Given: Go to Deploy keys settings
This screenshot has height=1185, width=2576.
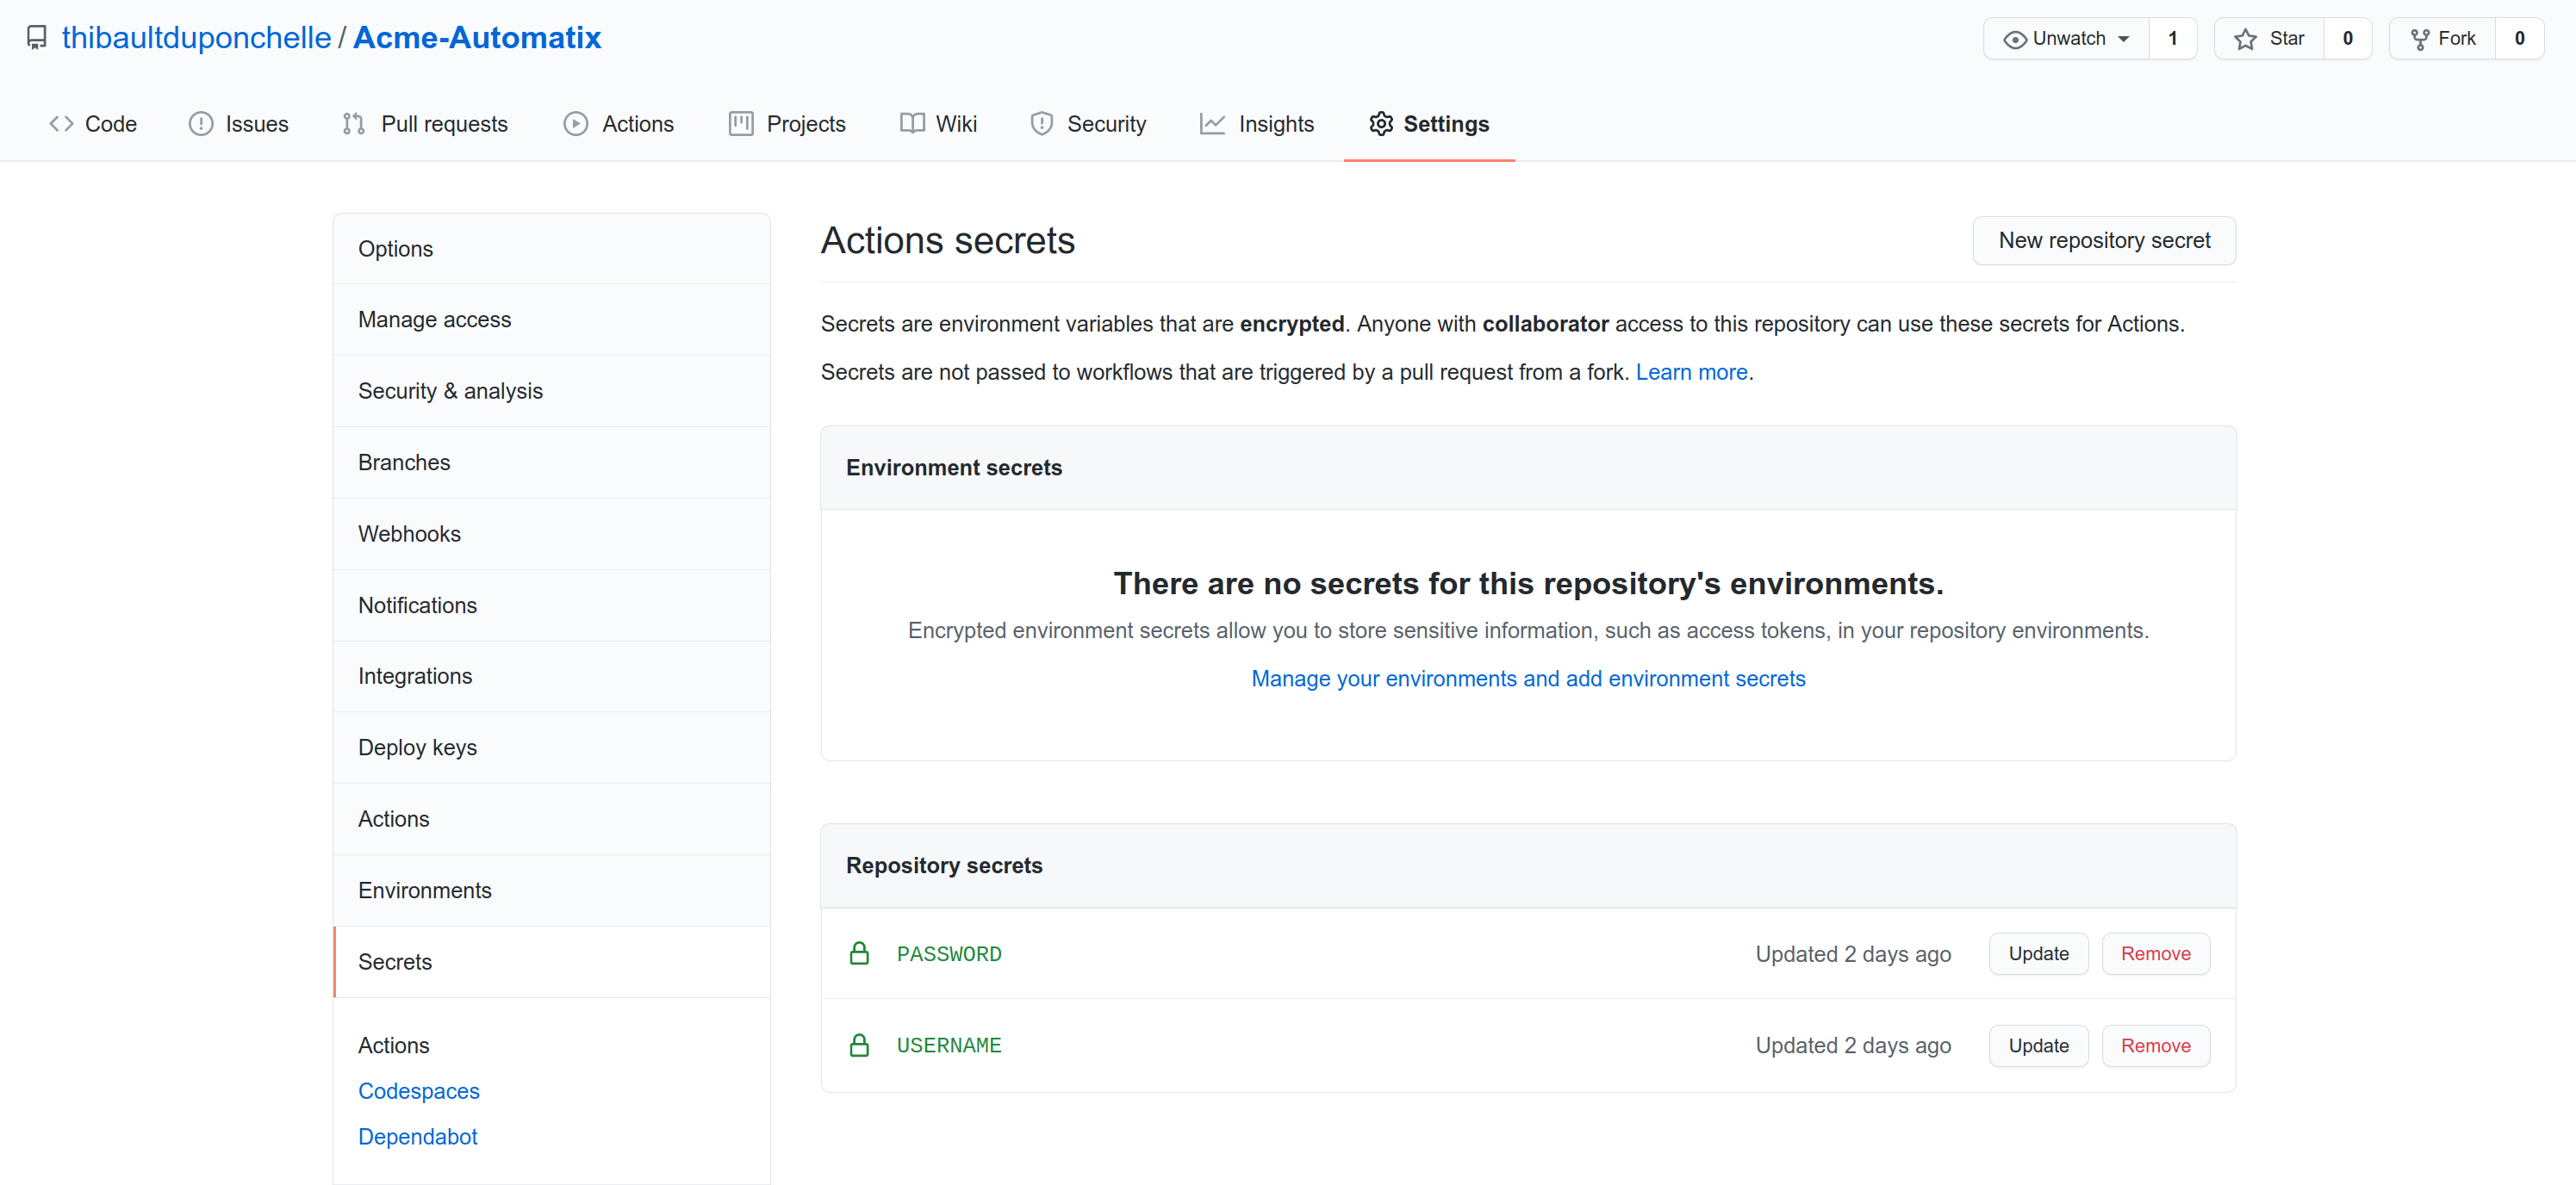Looking at the screenshot, I should [x=552, y=748].
